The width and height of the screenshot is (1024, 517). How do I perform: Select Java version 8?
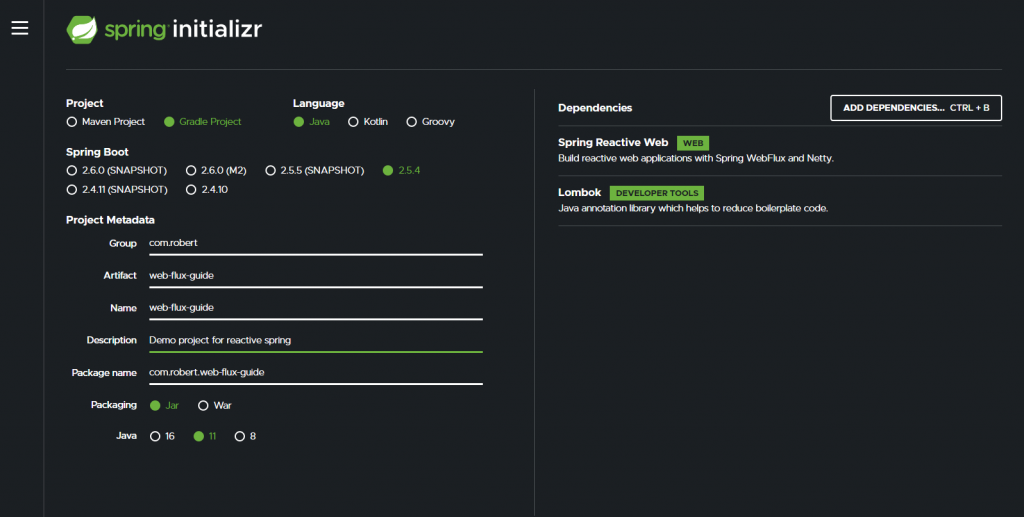(x=246, y=436)
